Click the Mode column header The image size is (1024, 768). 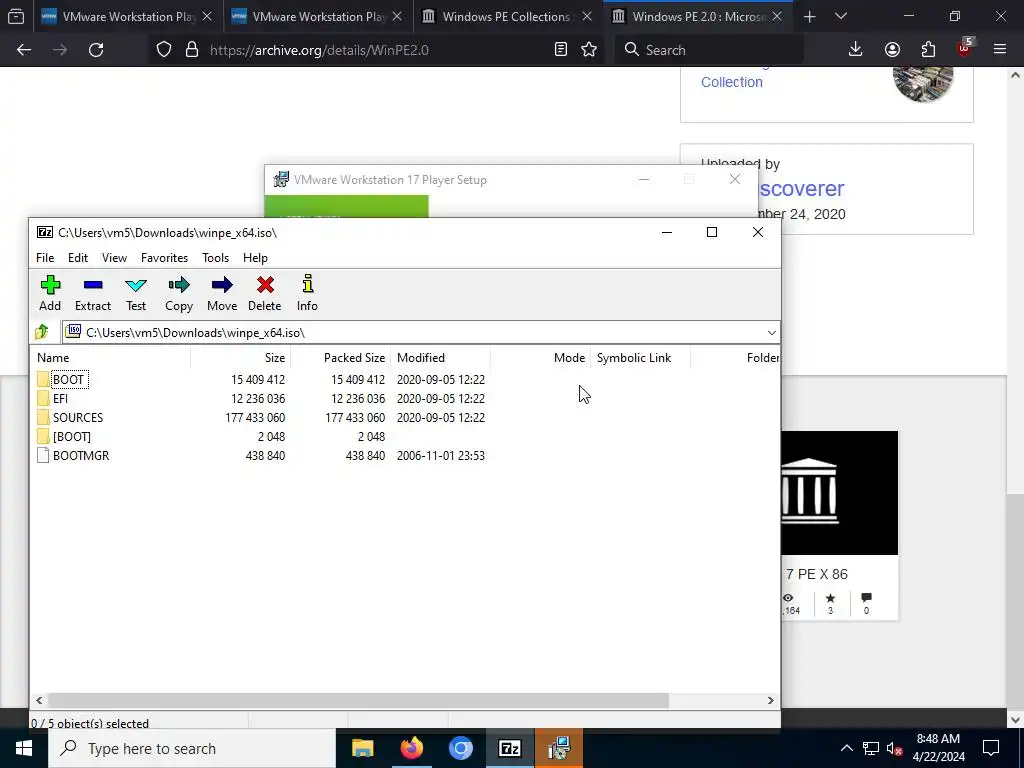point(541,358)
